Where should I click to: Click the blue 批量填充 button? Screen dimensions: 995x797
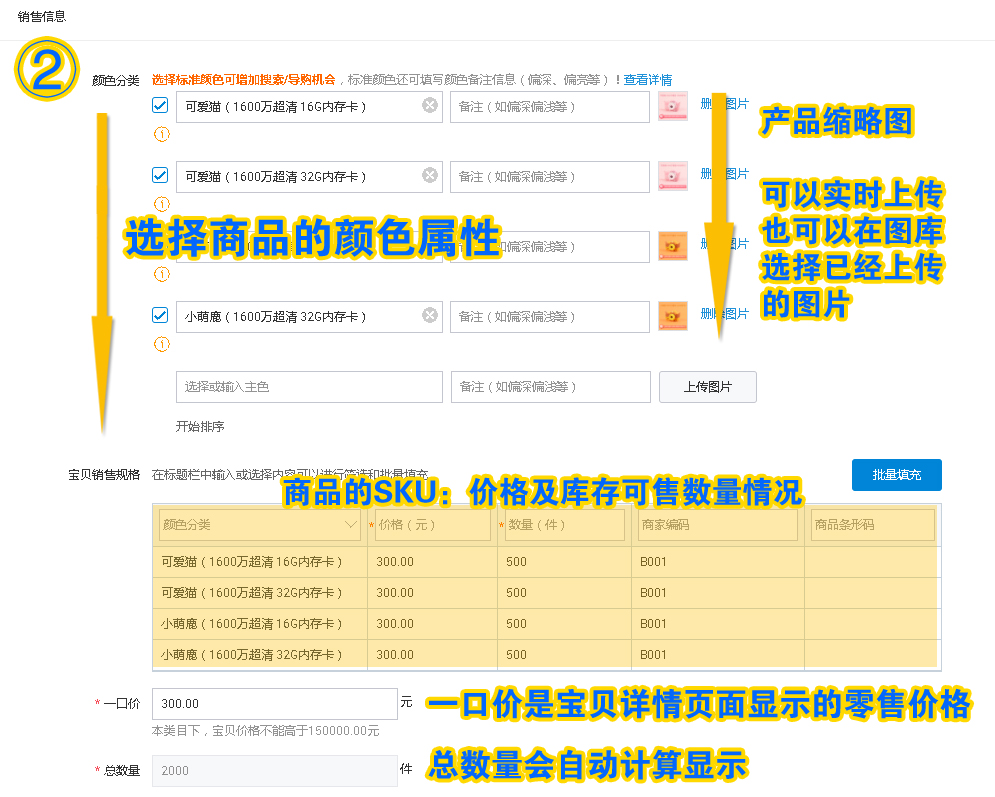tap(896, 475)
